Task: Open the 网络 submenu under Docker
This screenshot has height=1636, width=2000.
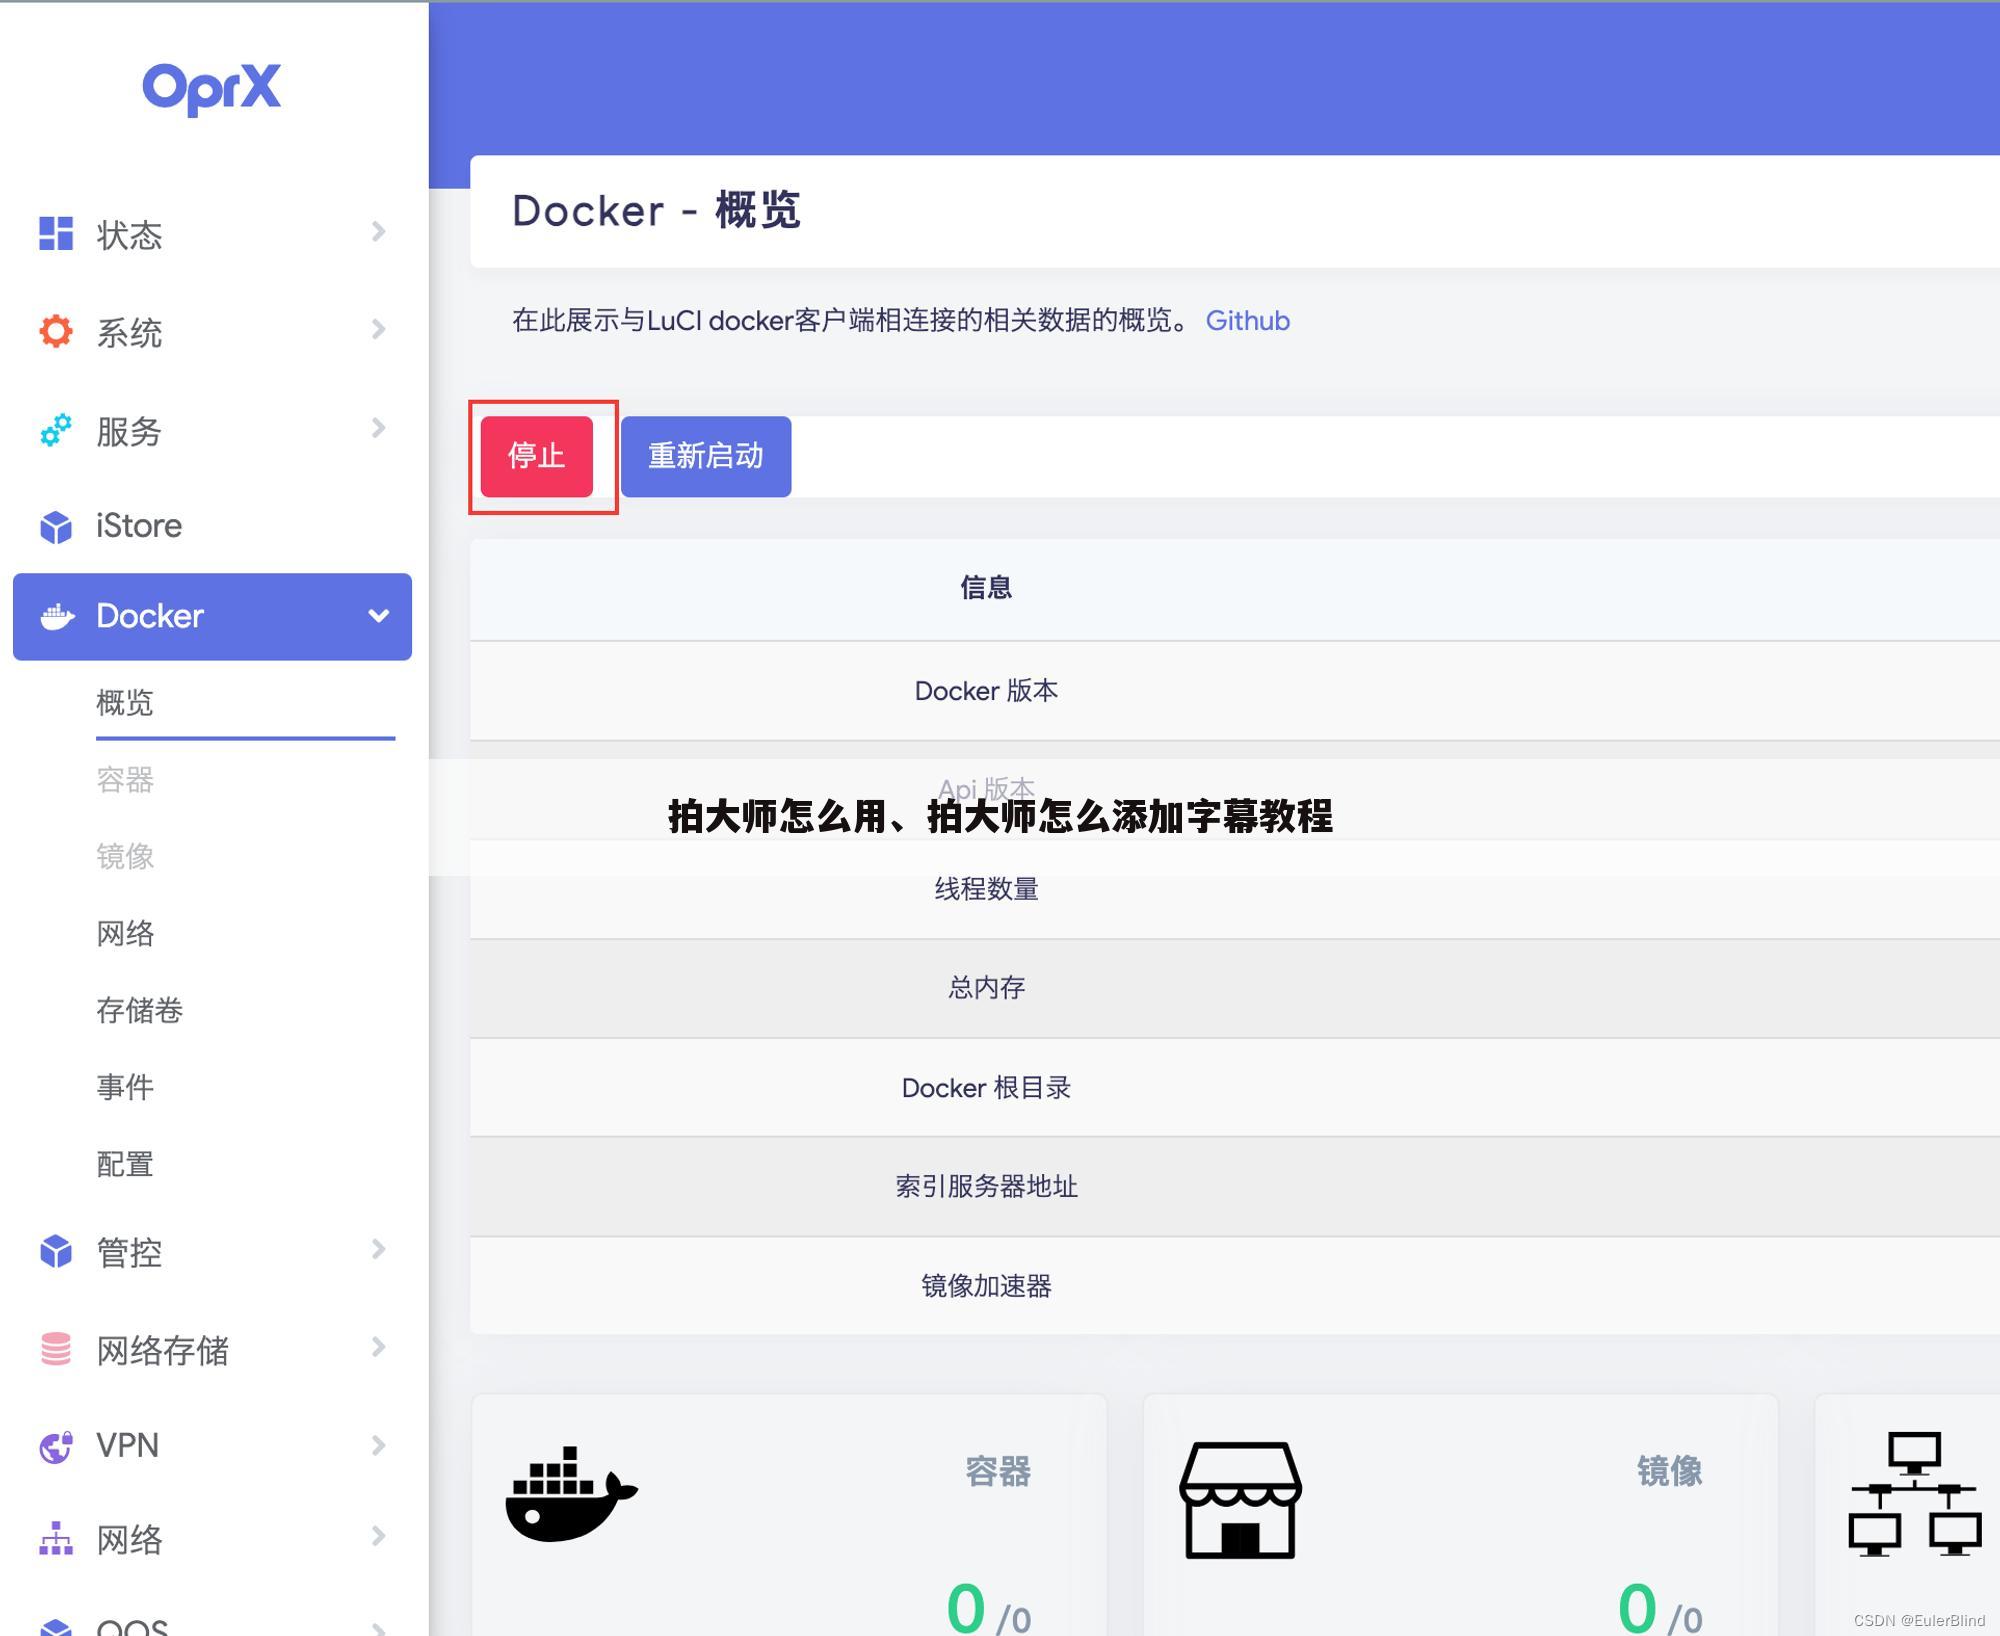Action: coord(125,933)
